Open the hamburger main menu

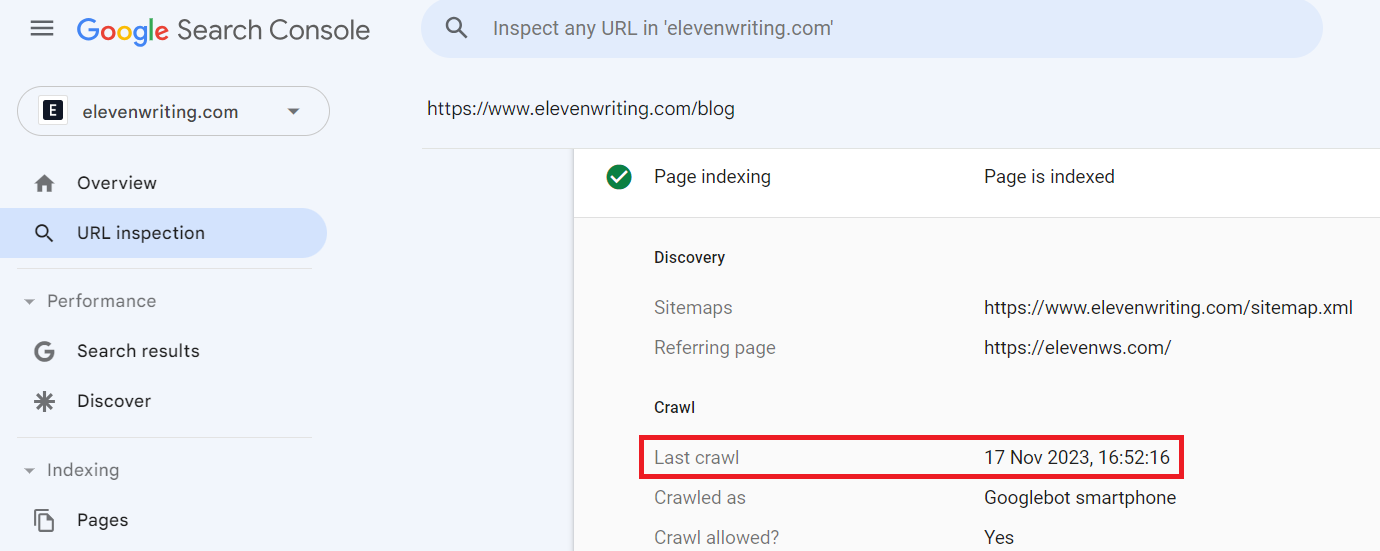point(42,28)
